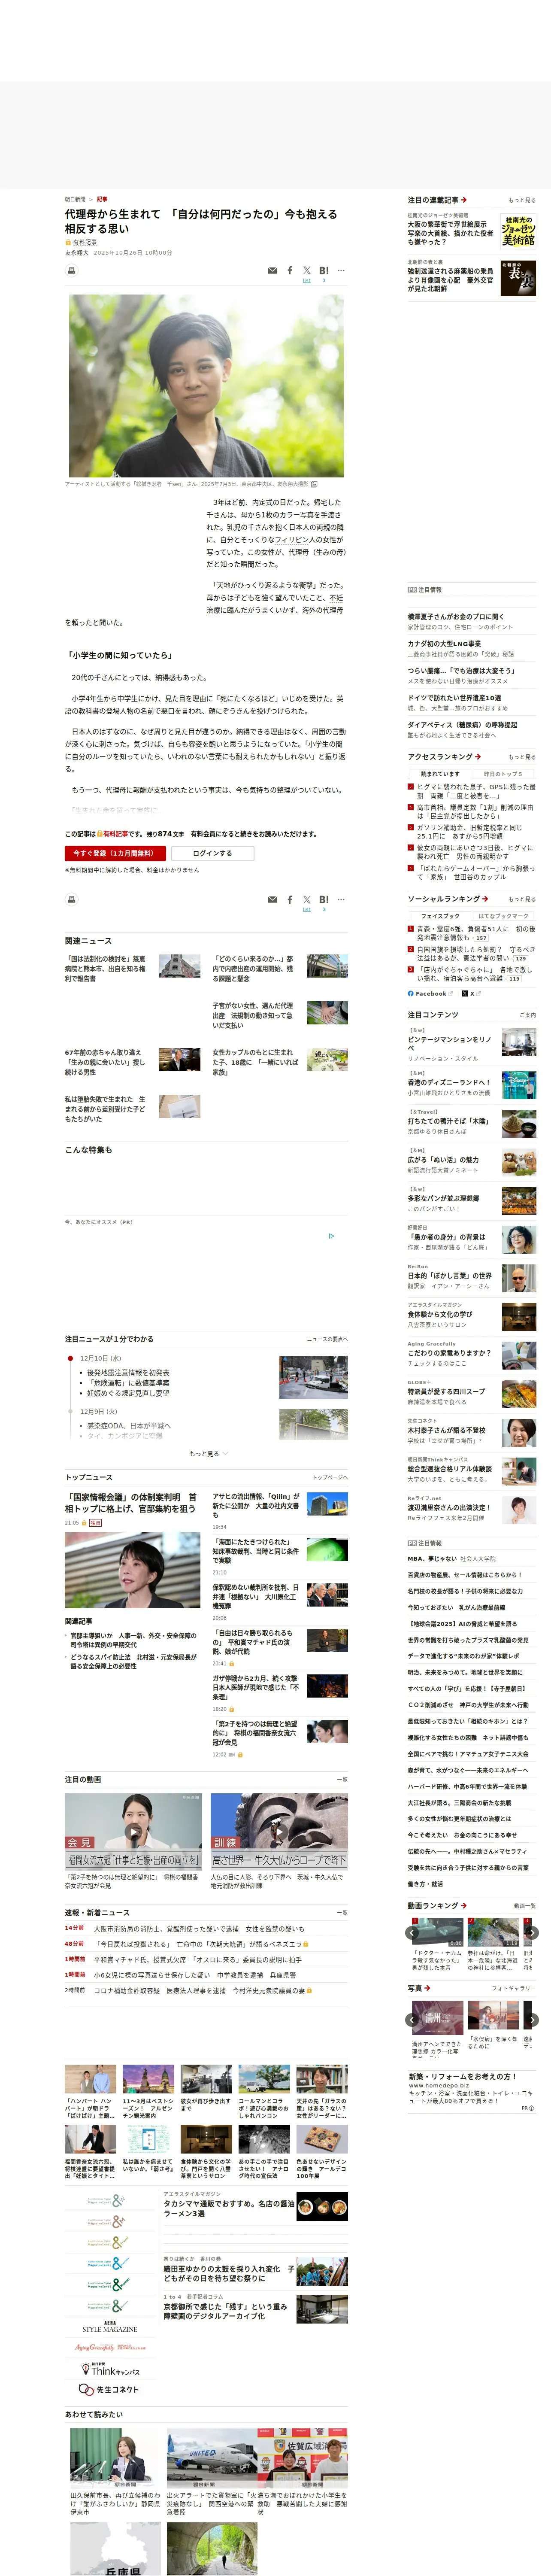Open the Thinkキャンパス logo
Image resolution: width=551 pixels, height=2576 pixels.
(x=110, y=2369)
